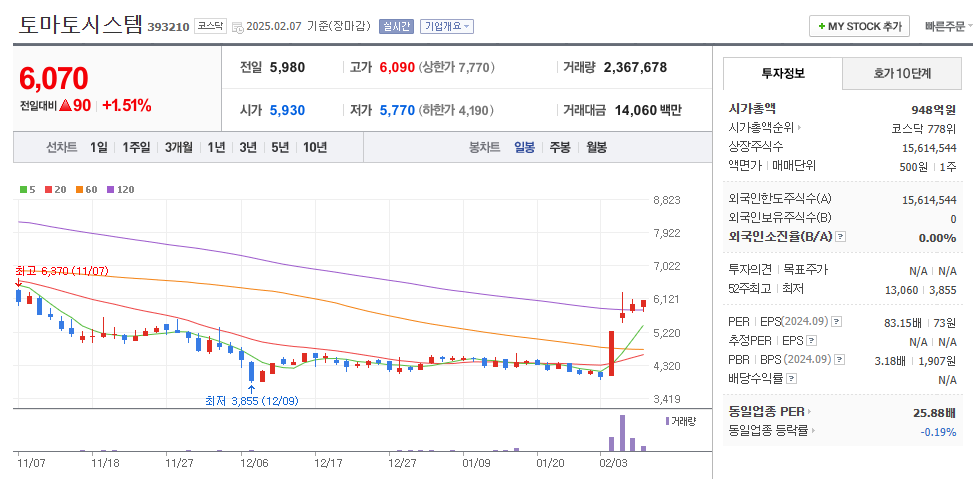Select the 5년 line chart period
979x479 pixels.
(280, 147)
